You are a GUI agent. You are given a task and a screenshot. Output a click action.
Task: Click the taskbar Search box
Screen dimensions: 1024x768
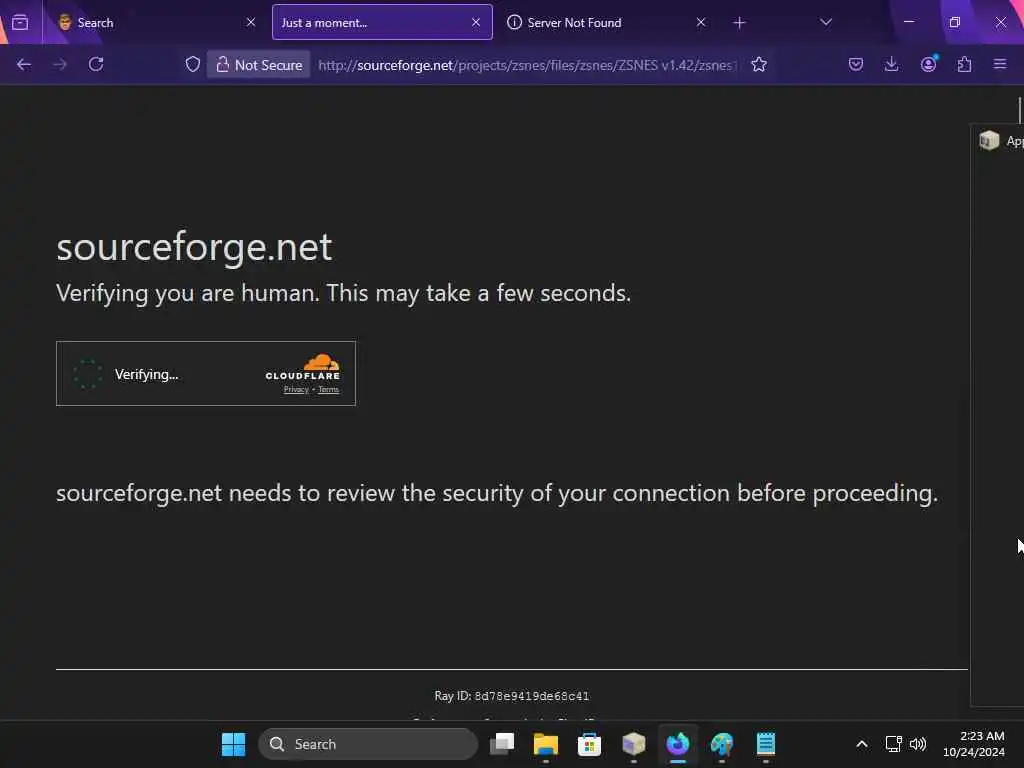[x=368, y=744]
